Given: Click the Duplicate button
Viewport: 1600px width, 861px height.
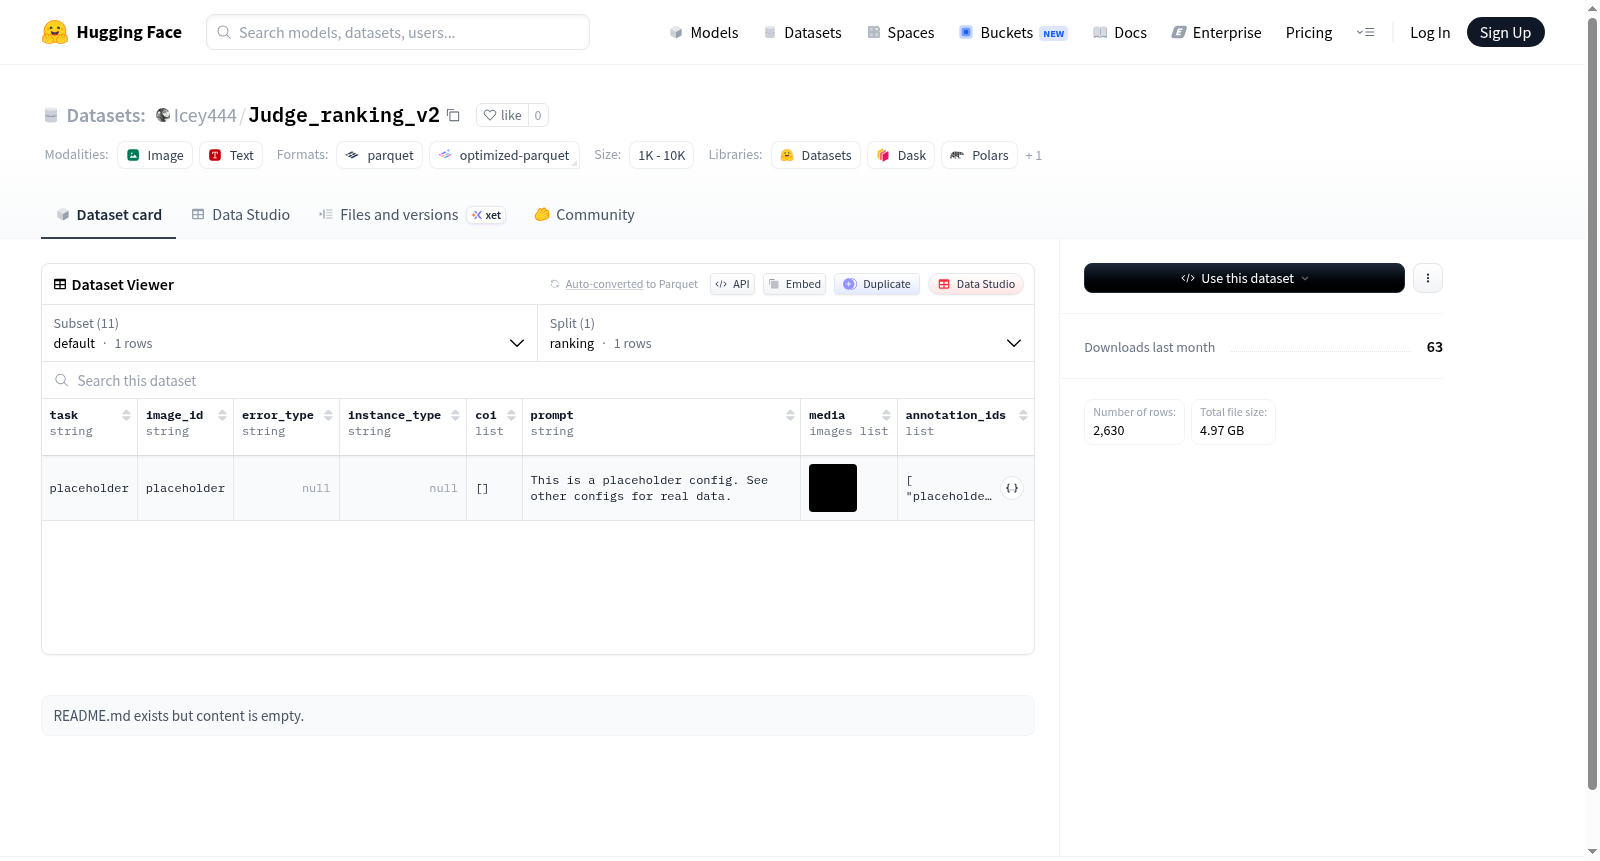Looking at the screenshot, I should click(877, 284).
